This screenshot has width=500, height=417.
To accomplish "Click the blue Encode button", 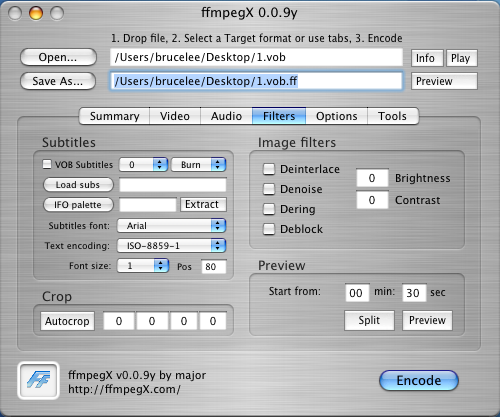I will (x=419, y=380).
